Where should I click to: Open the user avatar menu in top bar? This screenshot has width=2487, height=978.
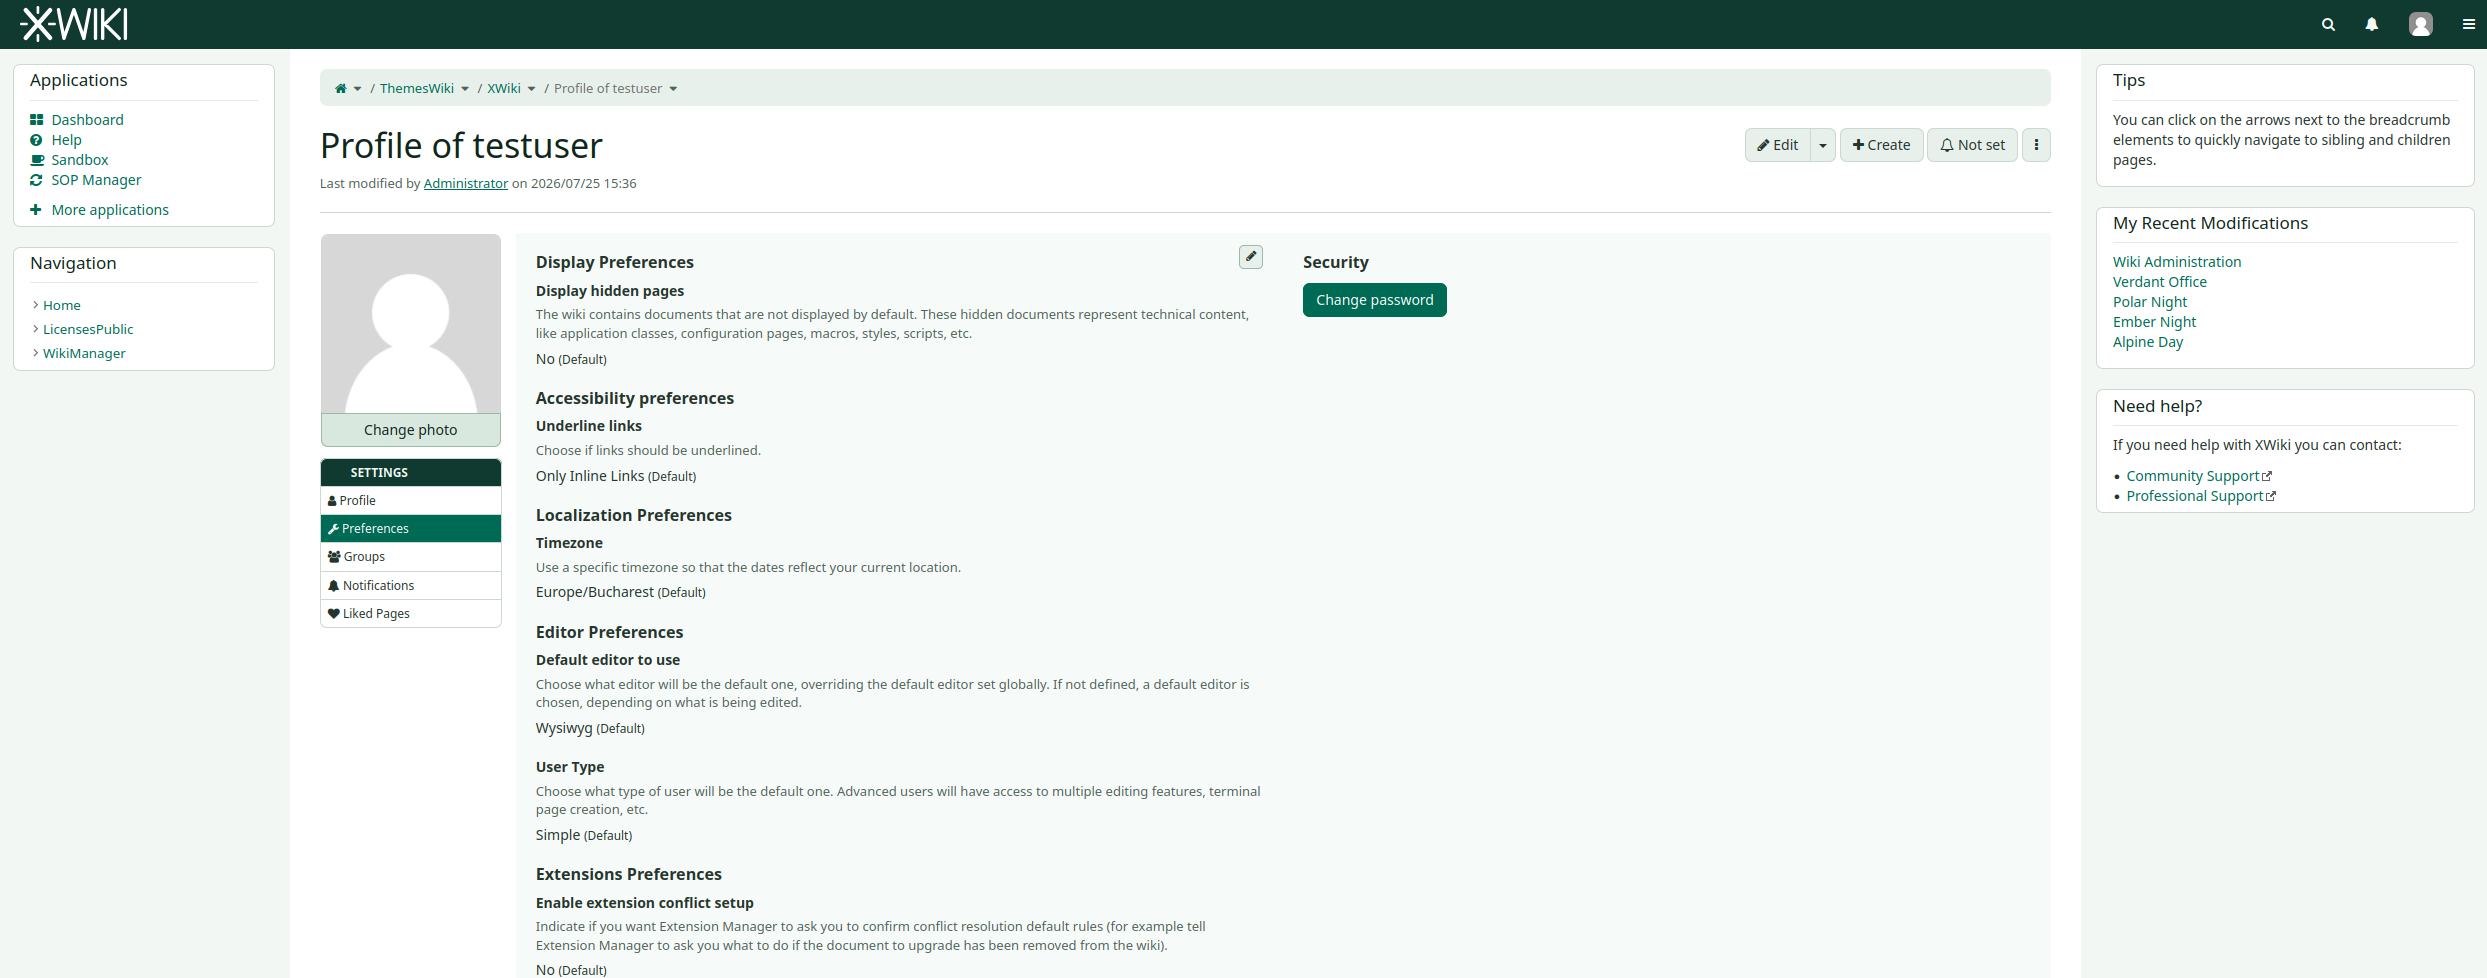(2421, 24)
